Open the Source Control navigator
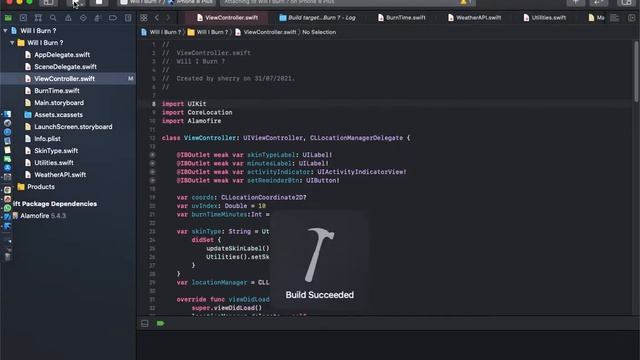The image size is (640, 360). (x=23, y=18)
